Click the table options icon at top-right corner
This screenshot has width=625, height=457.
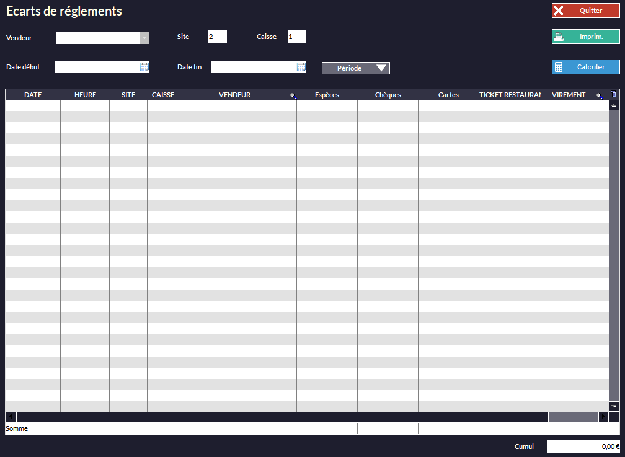coord(614,95)
